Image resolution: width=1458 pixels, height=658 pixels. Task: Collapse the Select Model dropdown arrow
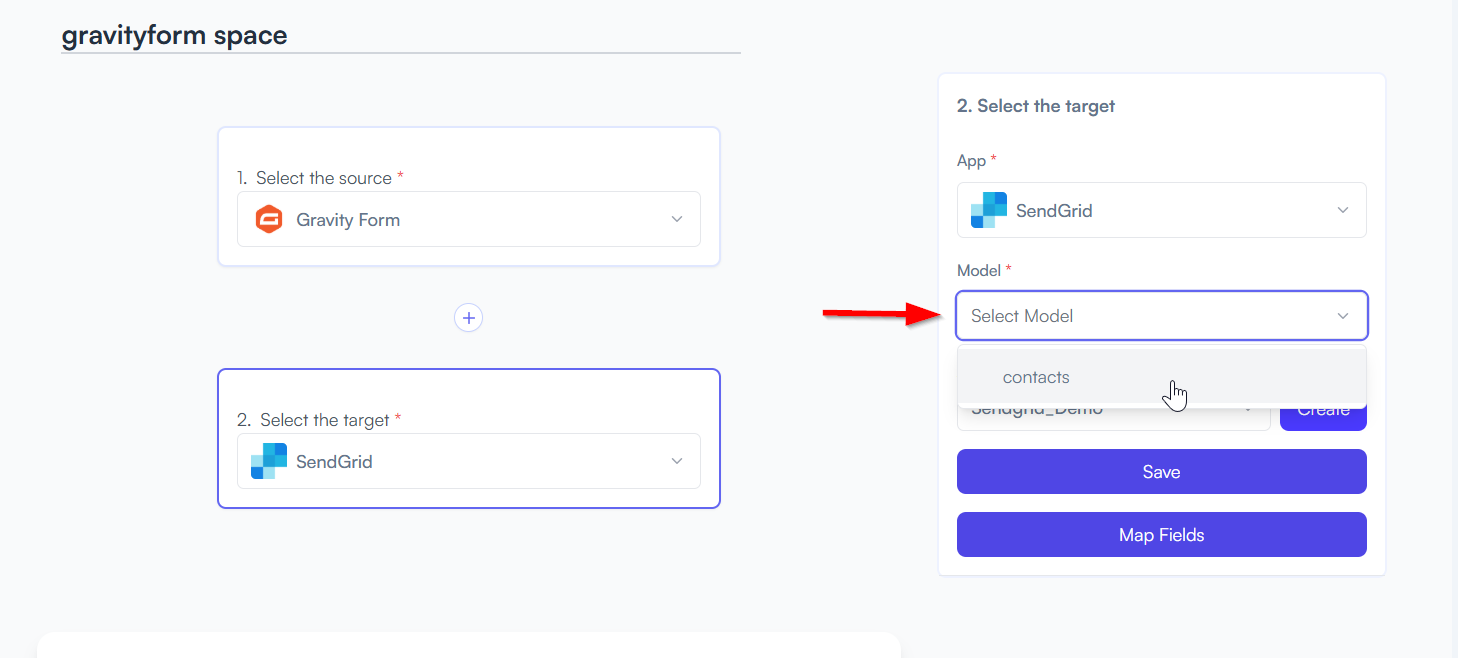(x=1343, y=316)
